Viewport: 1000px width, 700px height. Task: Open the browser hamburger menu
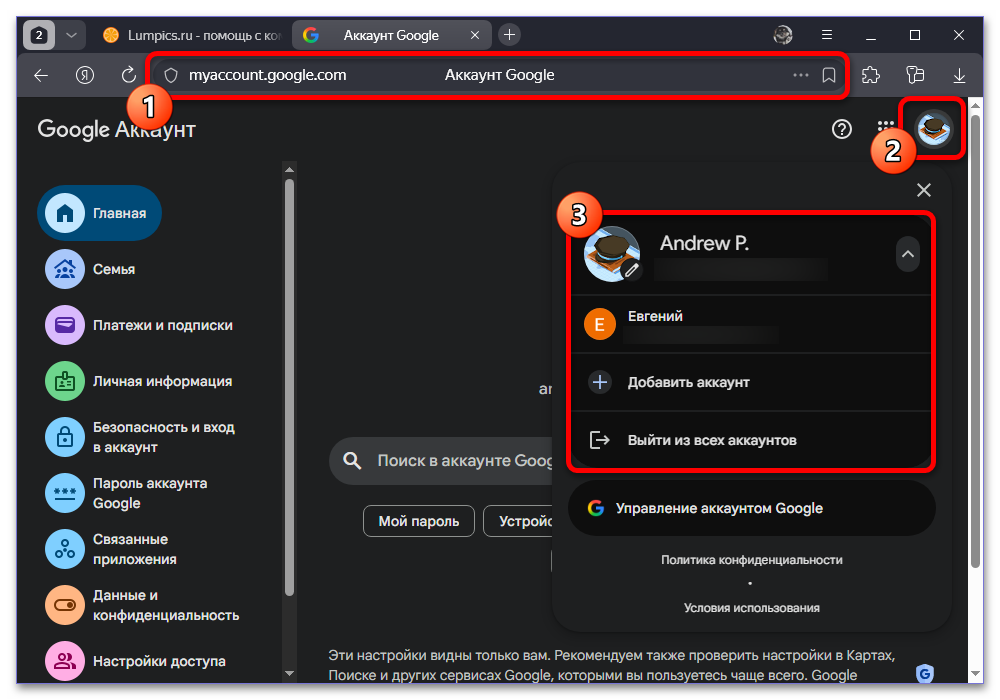click(827, 35)
